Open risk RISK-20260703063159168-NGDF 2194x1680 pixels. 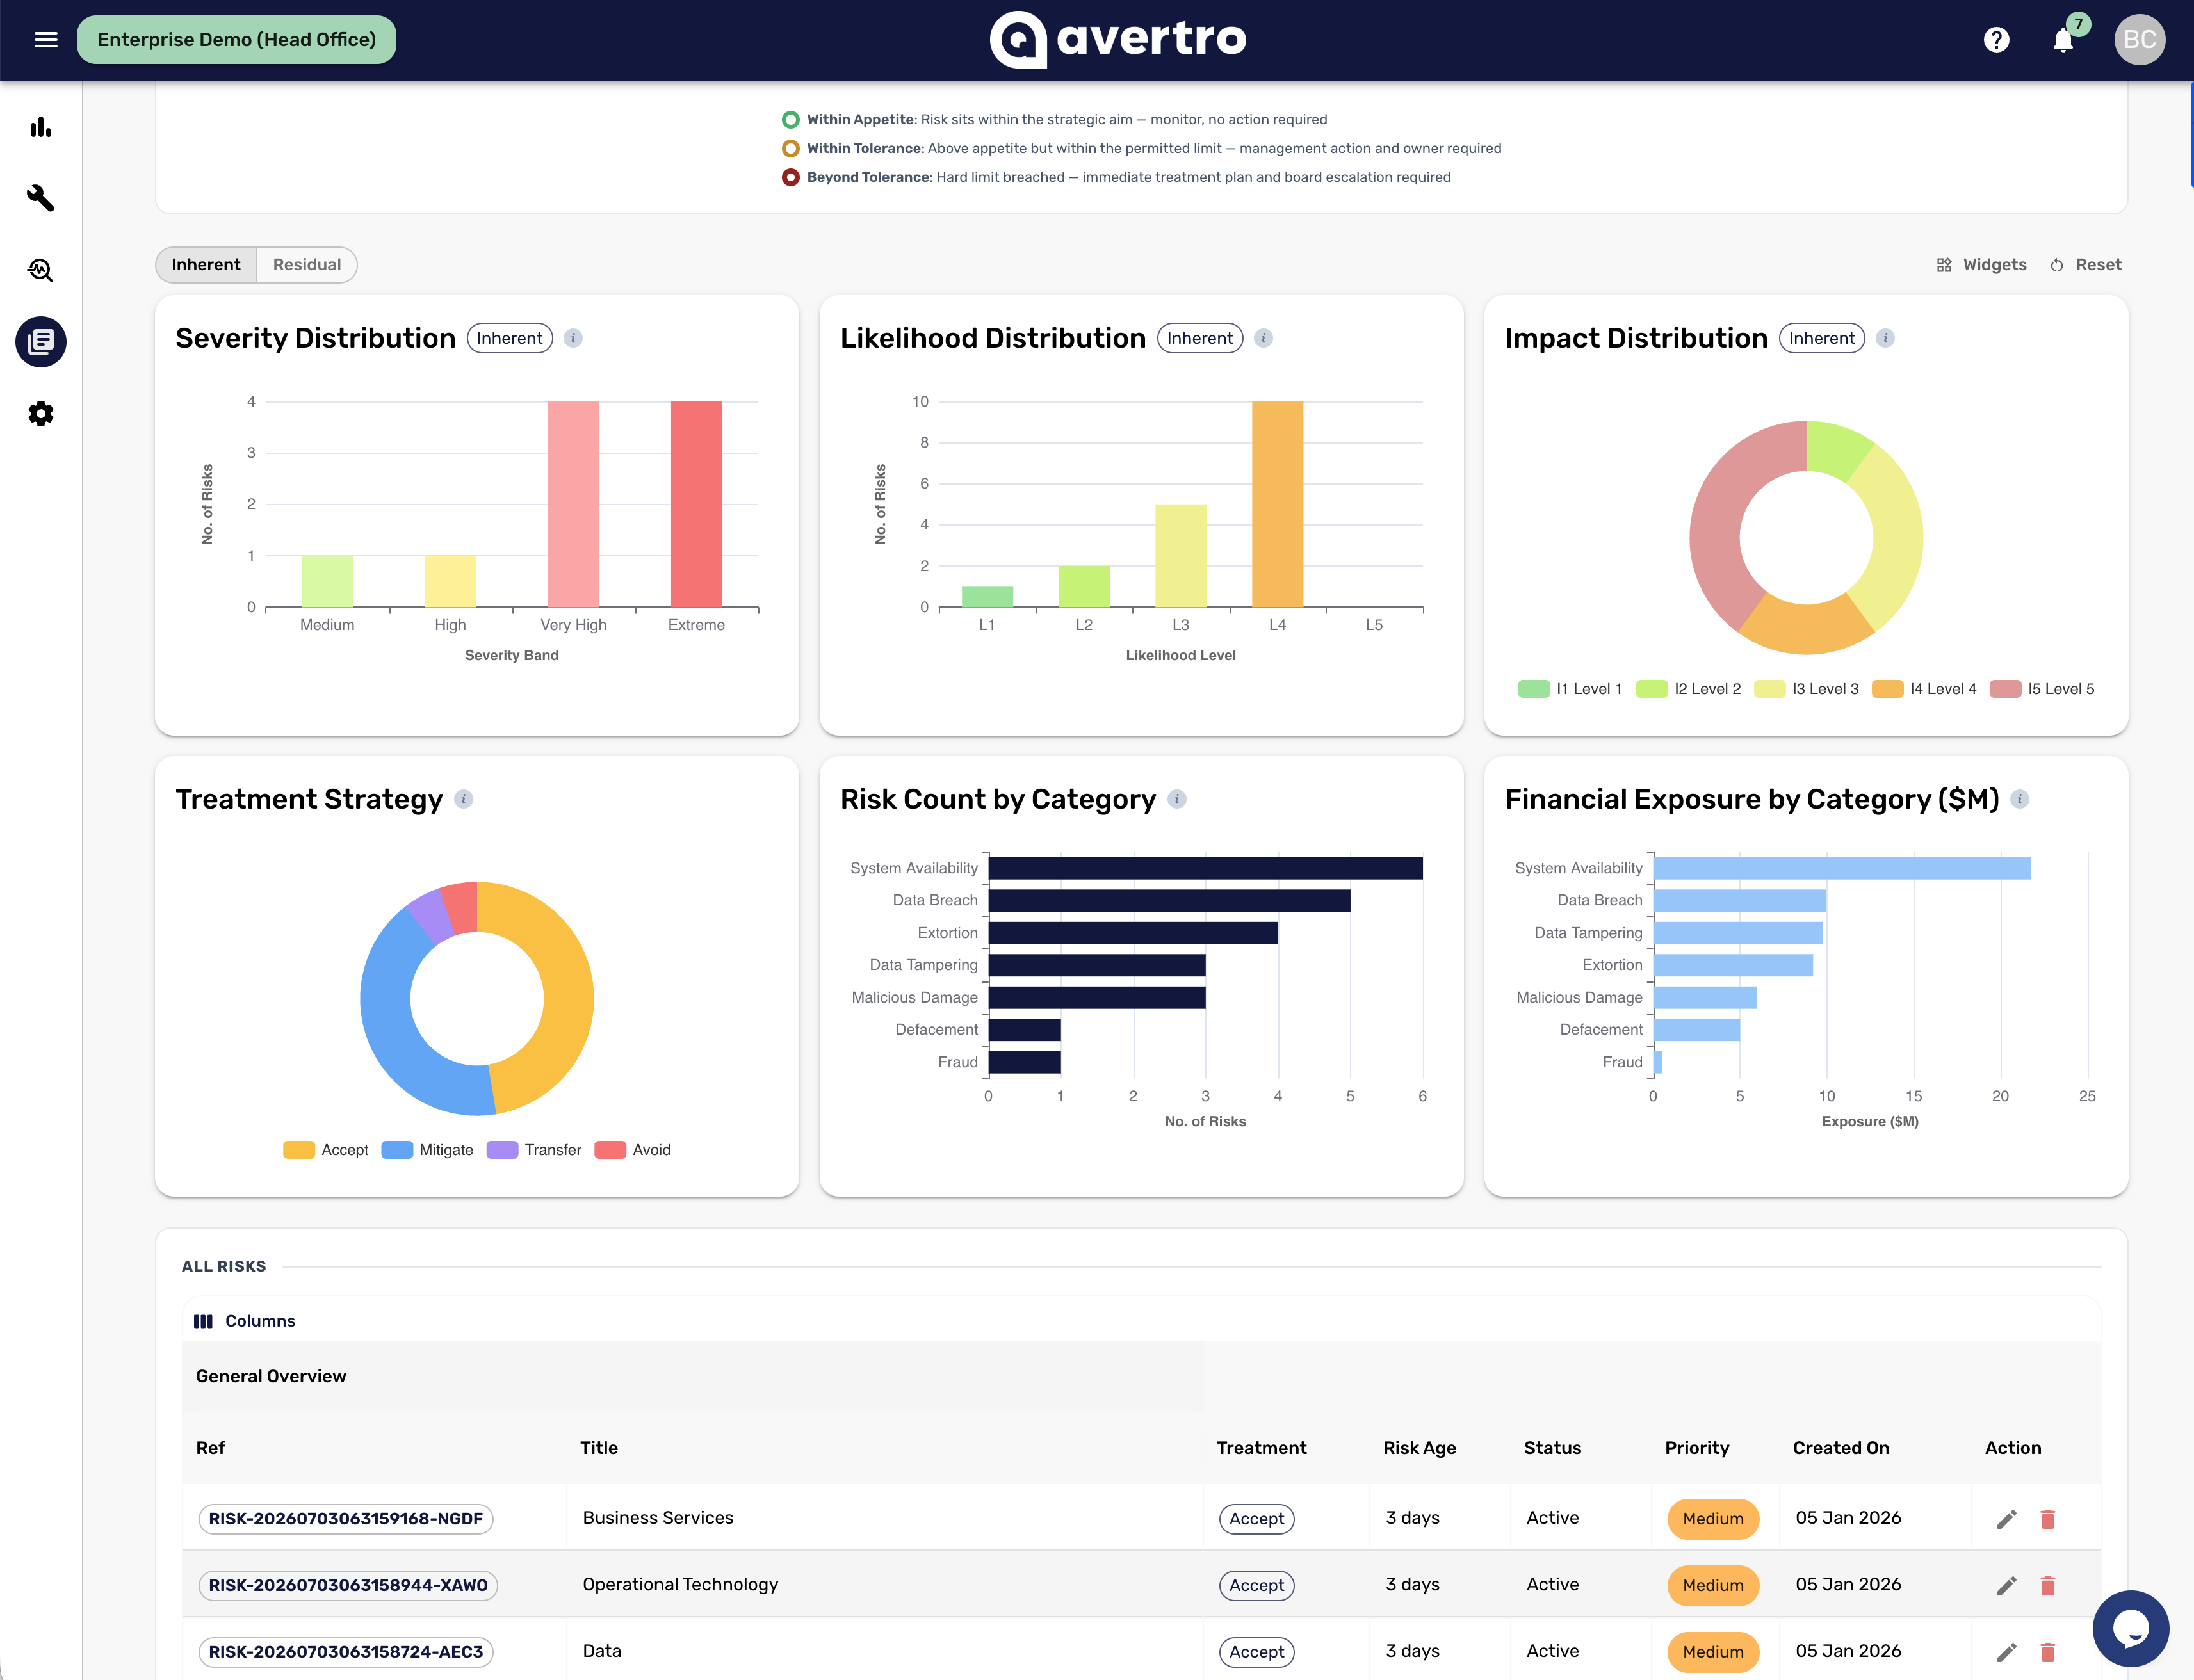coord(346,1519)
